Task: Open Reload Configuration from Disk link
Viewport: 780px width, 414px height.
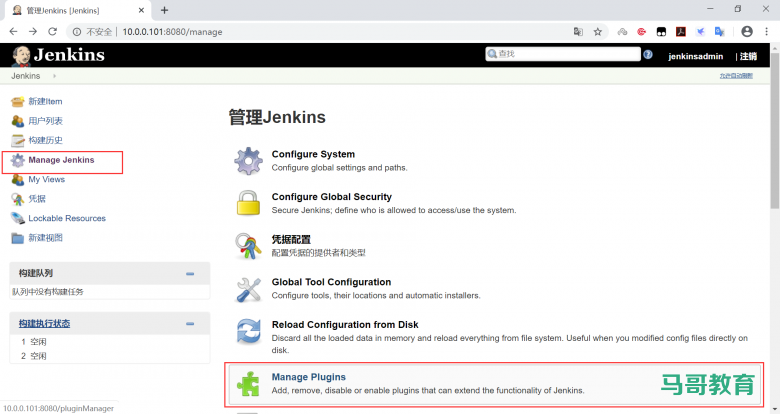Action: (x=345, y=325)
